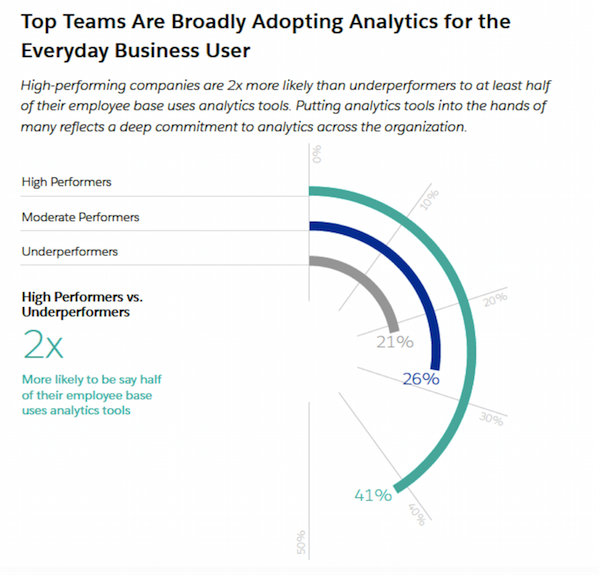This screenshot has height=575, width=600.
Task: Click the 50% axis label
Action: tap(302, 543)
